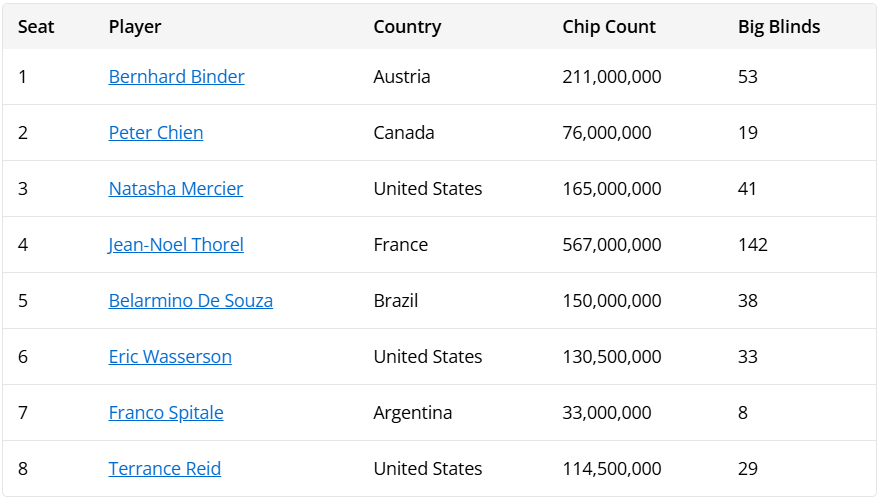This screenshot has width=879, height=500.
Task: Click the Big Blinds column header
Action: click(779, 27)
